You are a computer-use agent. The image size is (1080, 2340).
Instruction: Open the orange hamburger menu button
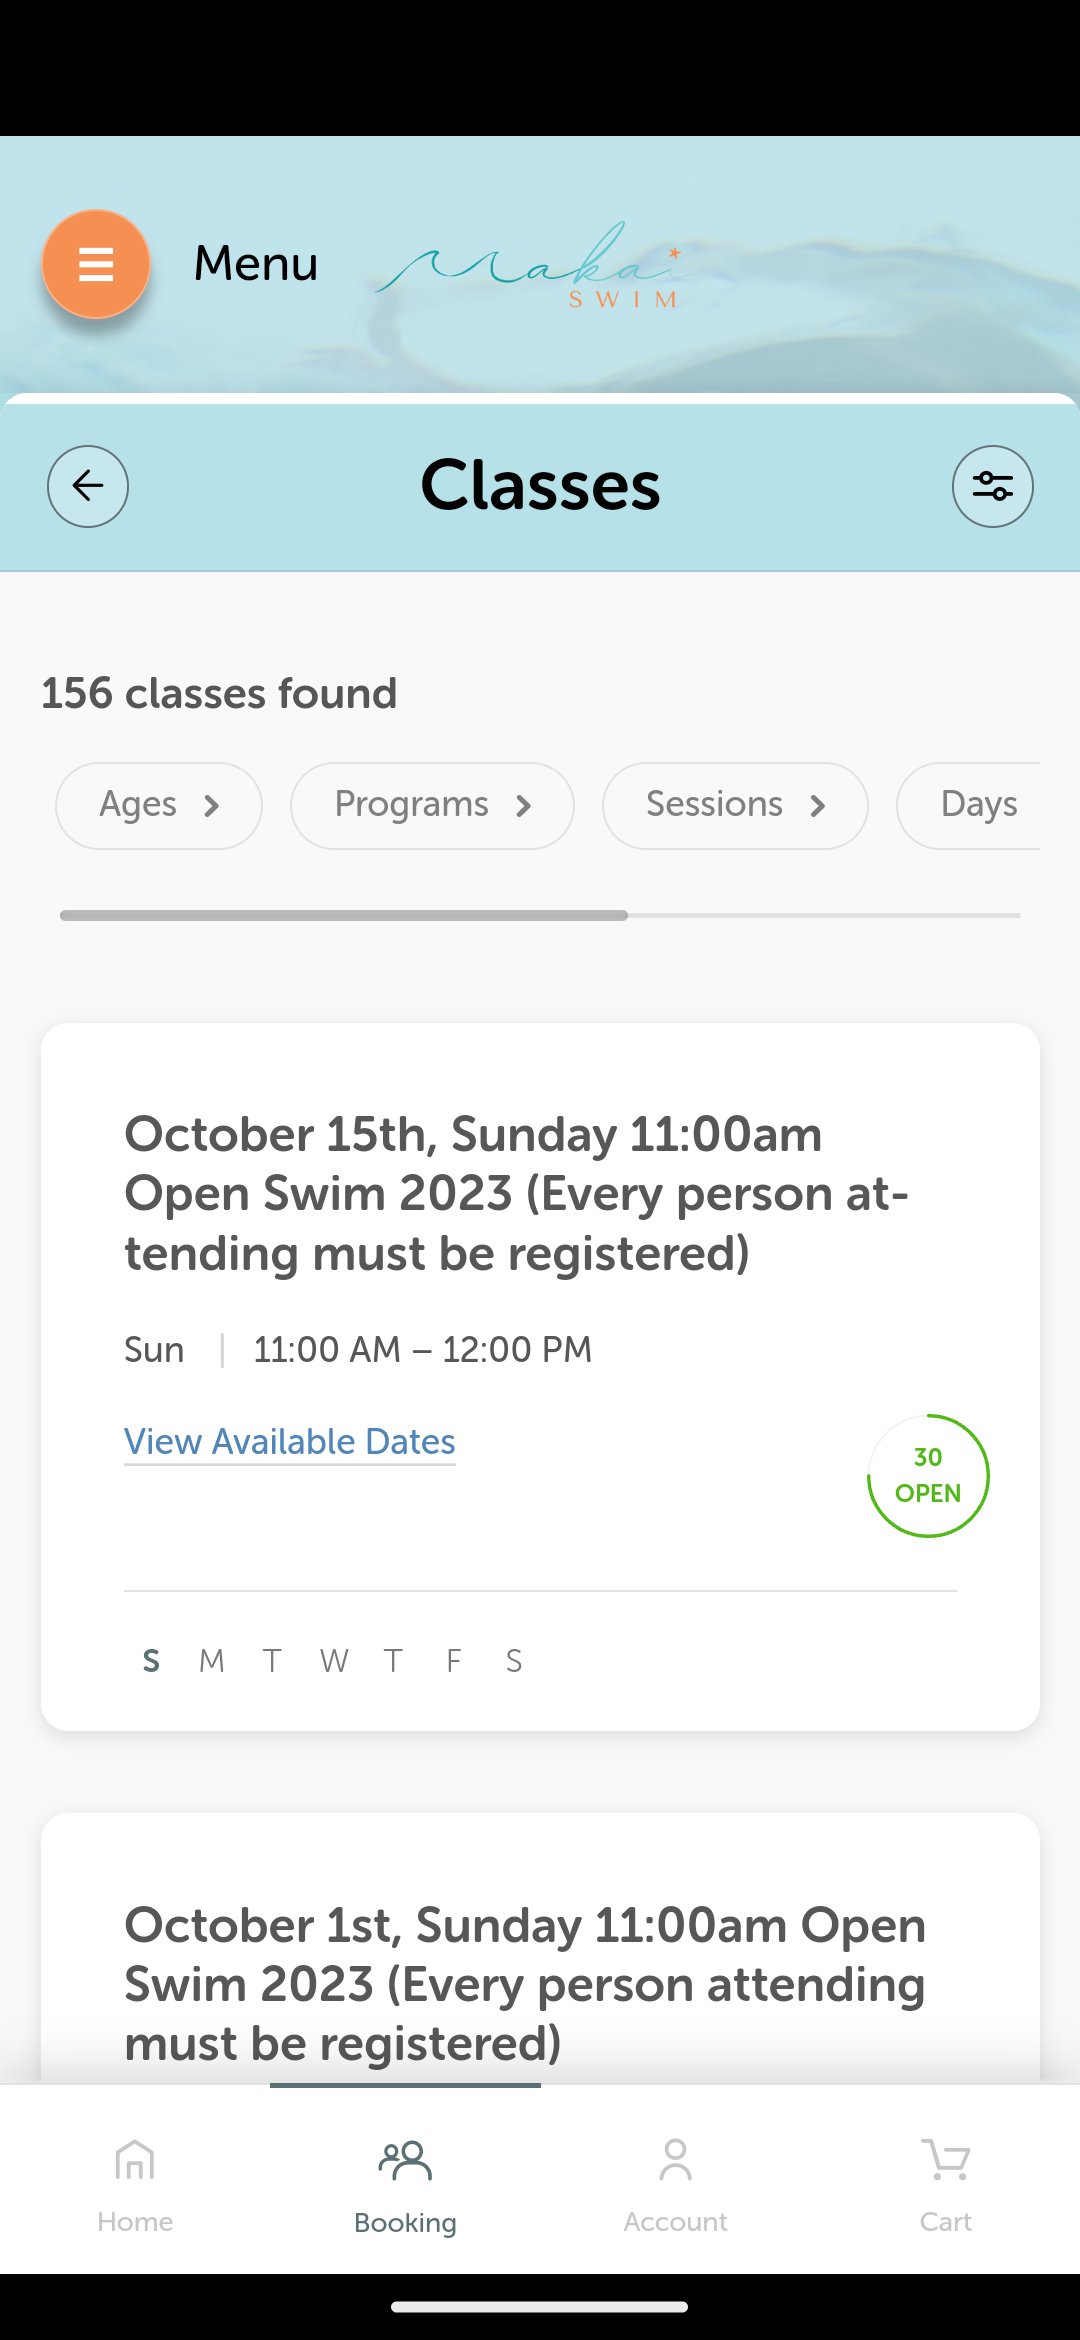point(96,264)
